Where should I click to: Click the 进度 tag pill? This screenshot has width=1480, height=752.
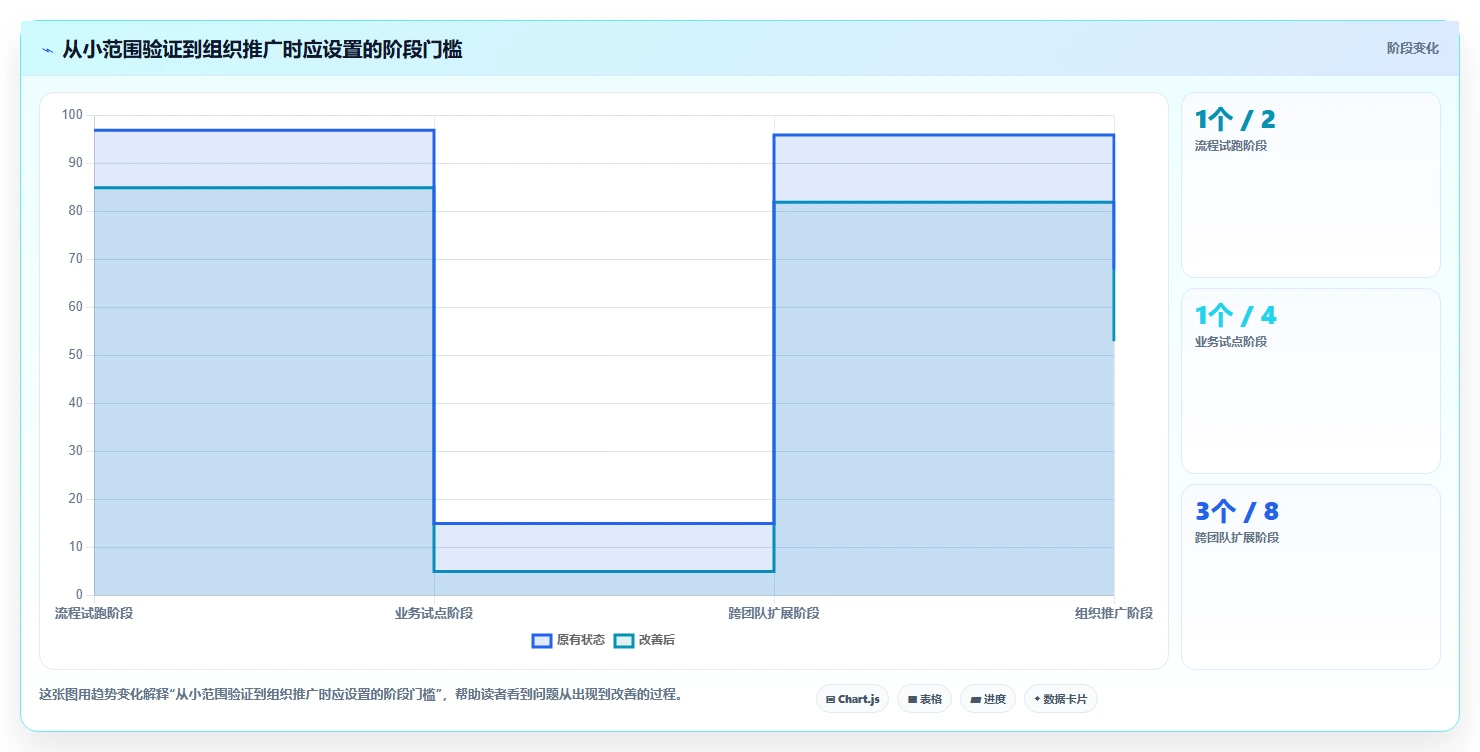click(x=987, y=699)
